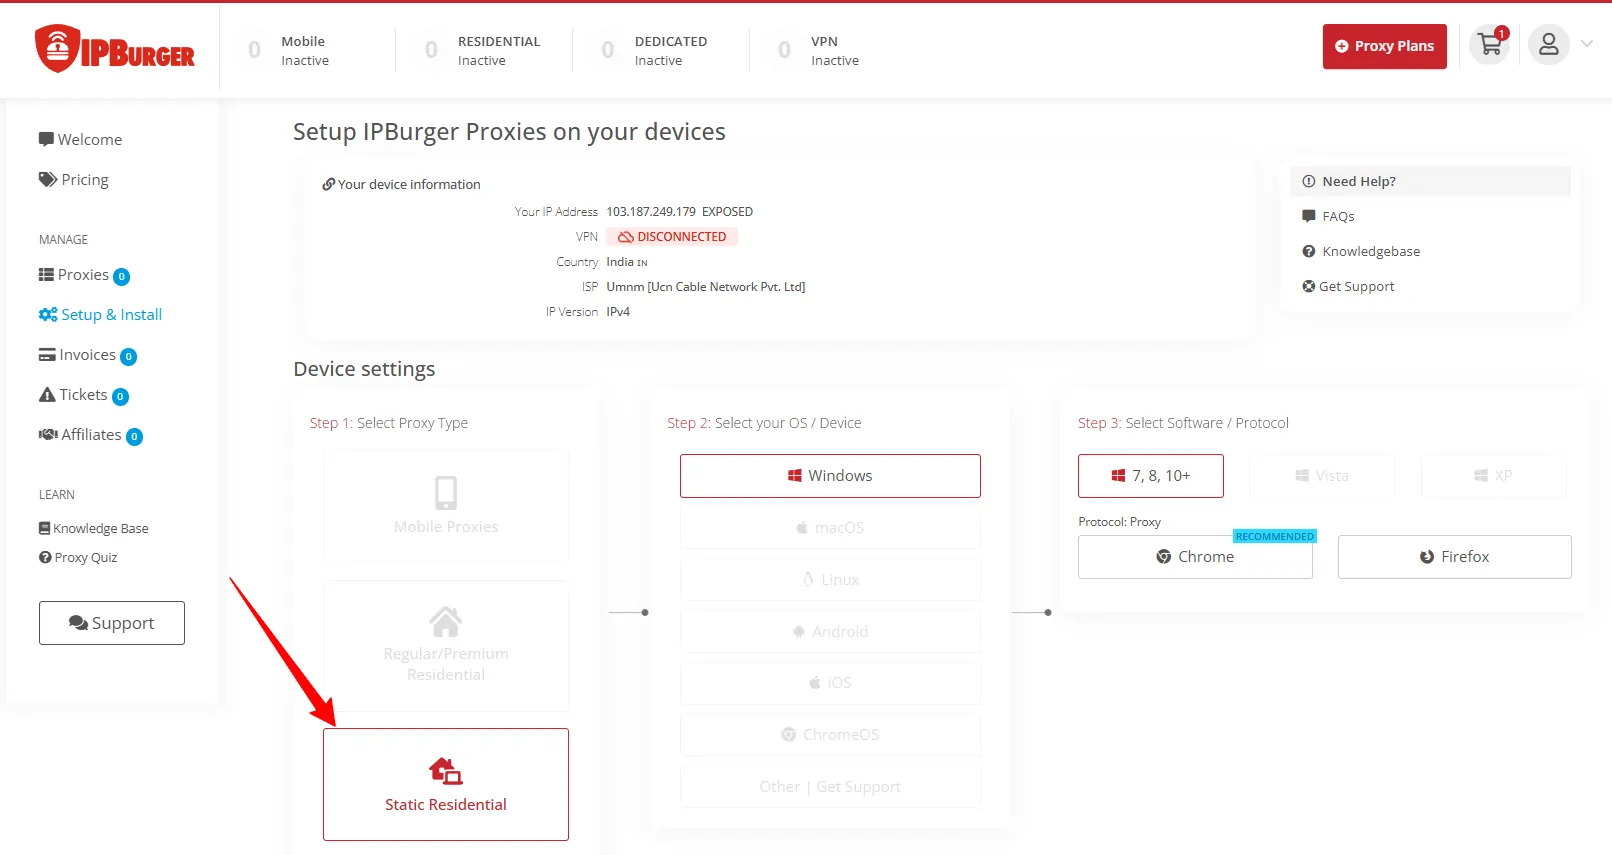Image resolution: width=1612 pixels, height=855 pixels.
Task: Click the Country India value
Action: coord(627,262)
